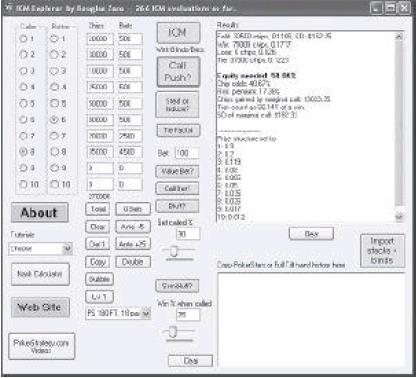Image resolution: width=417 pixels, height=378 pixels.
Task: Open the Nash Calculator
Action: (40, 274)
